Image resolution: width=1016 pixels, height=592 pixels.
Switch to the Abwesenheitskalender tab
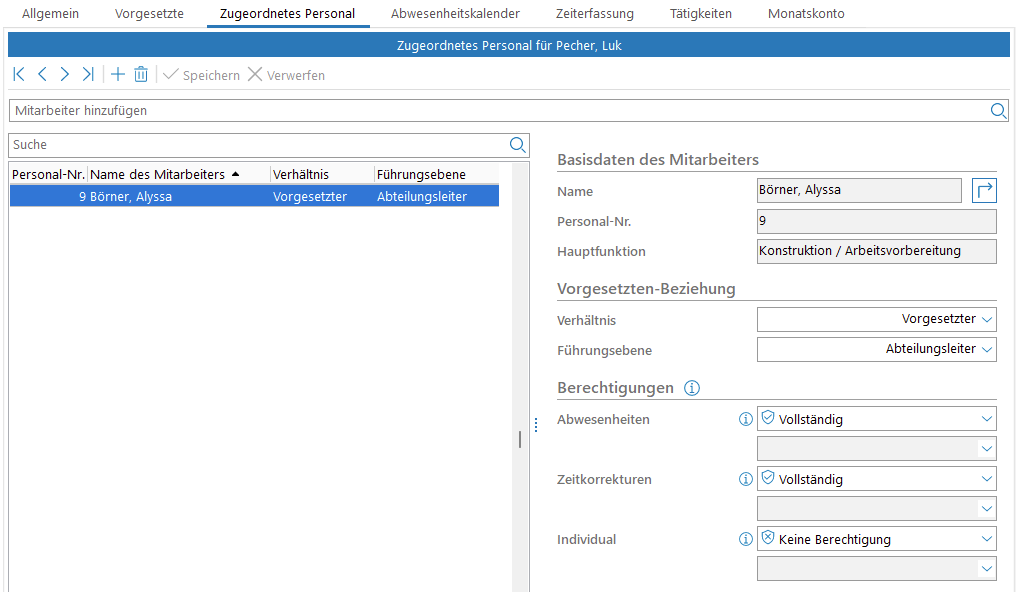click(455, 14)
